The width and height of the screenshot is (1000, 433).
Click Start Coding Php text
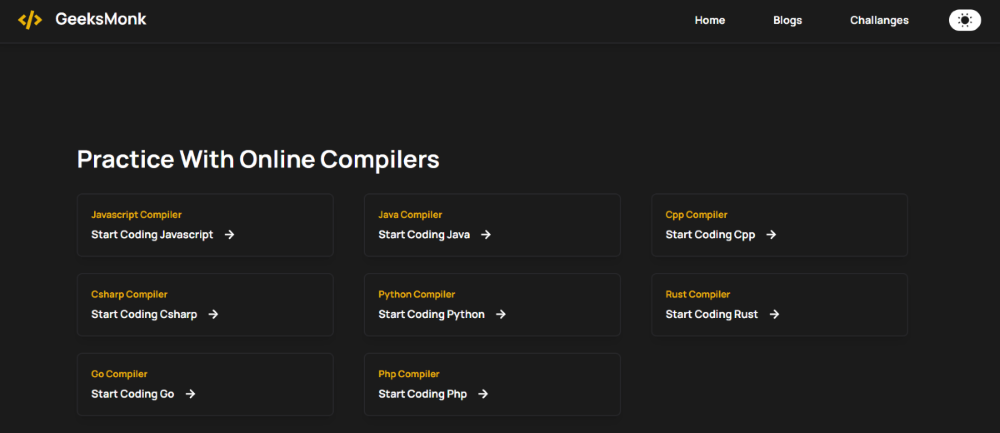coord(423,394)
